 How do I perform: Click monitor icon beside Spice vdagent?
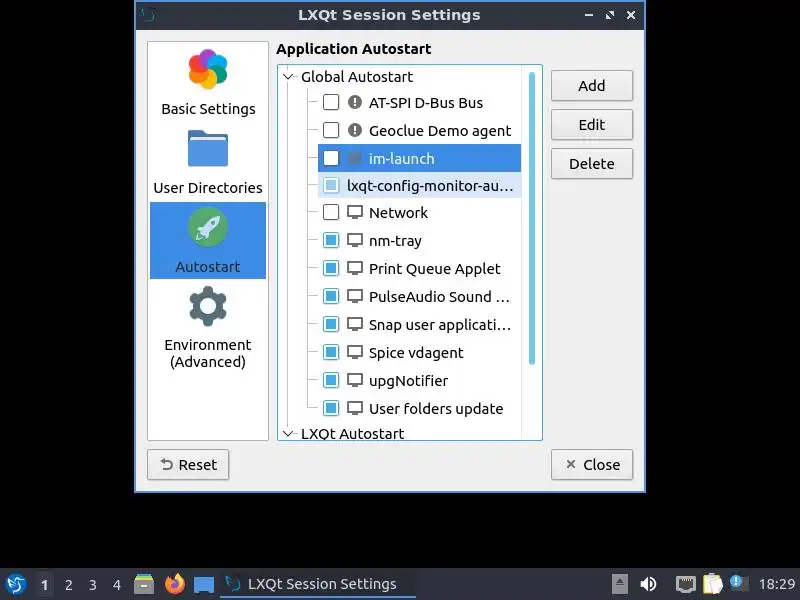click(x=355, y=352)
